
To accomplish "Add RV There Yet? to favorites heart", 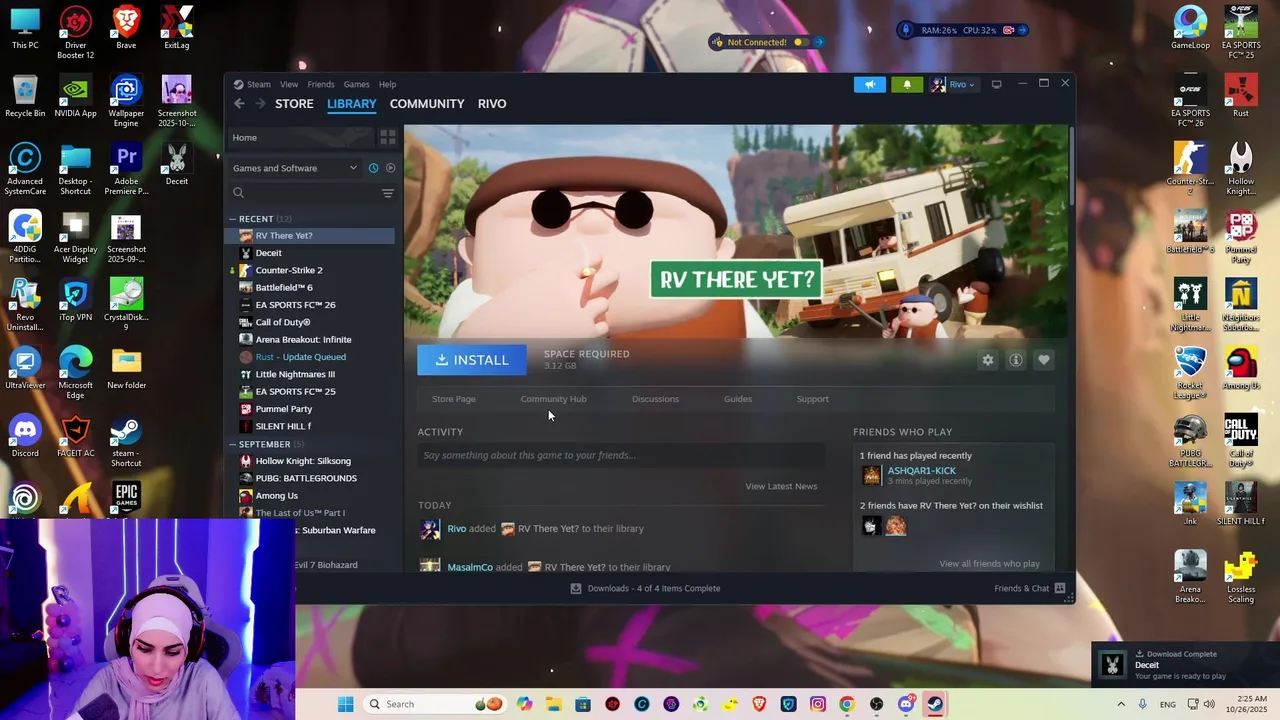I will tap(1044, 360).
